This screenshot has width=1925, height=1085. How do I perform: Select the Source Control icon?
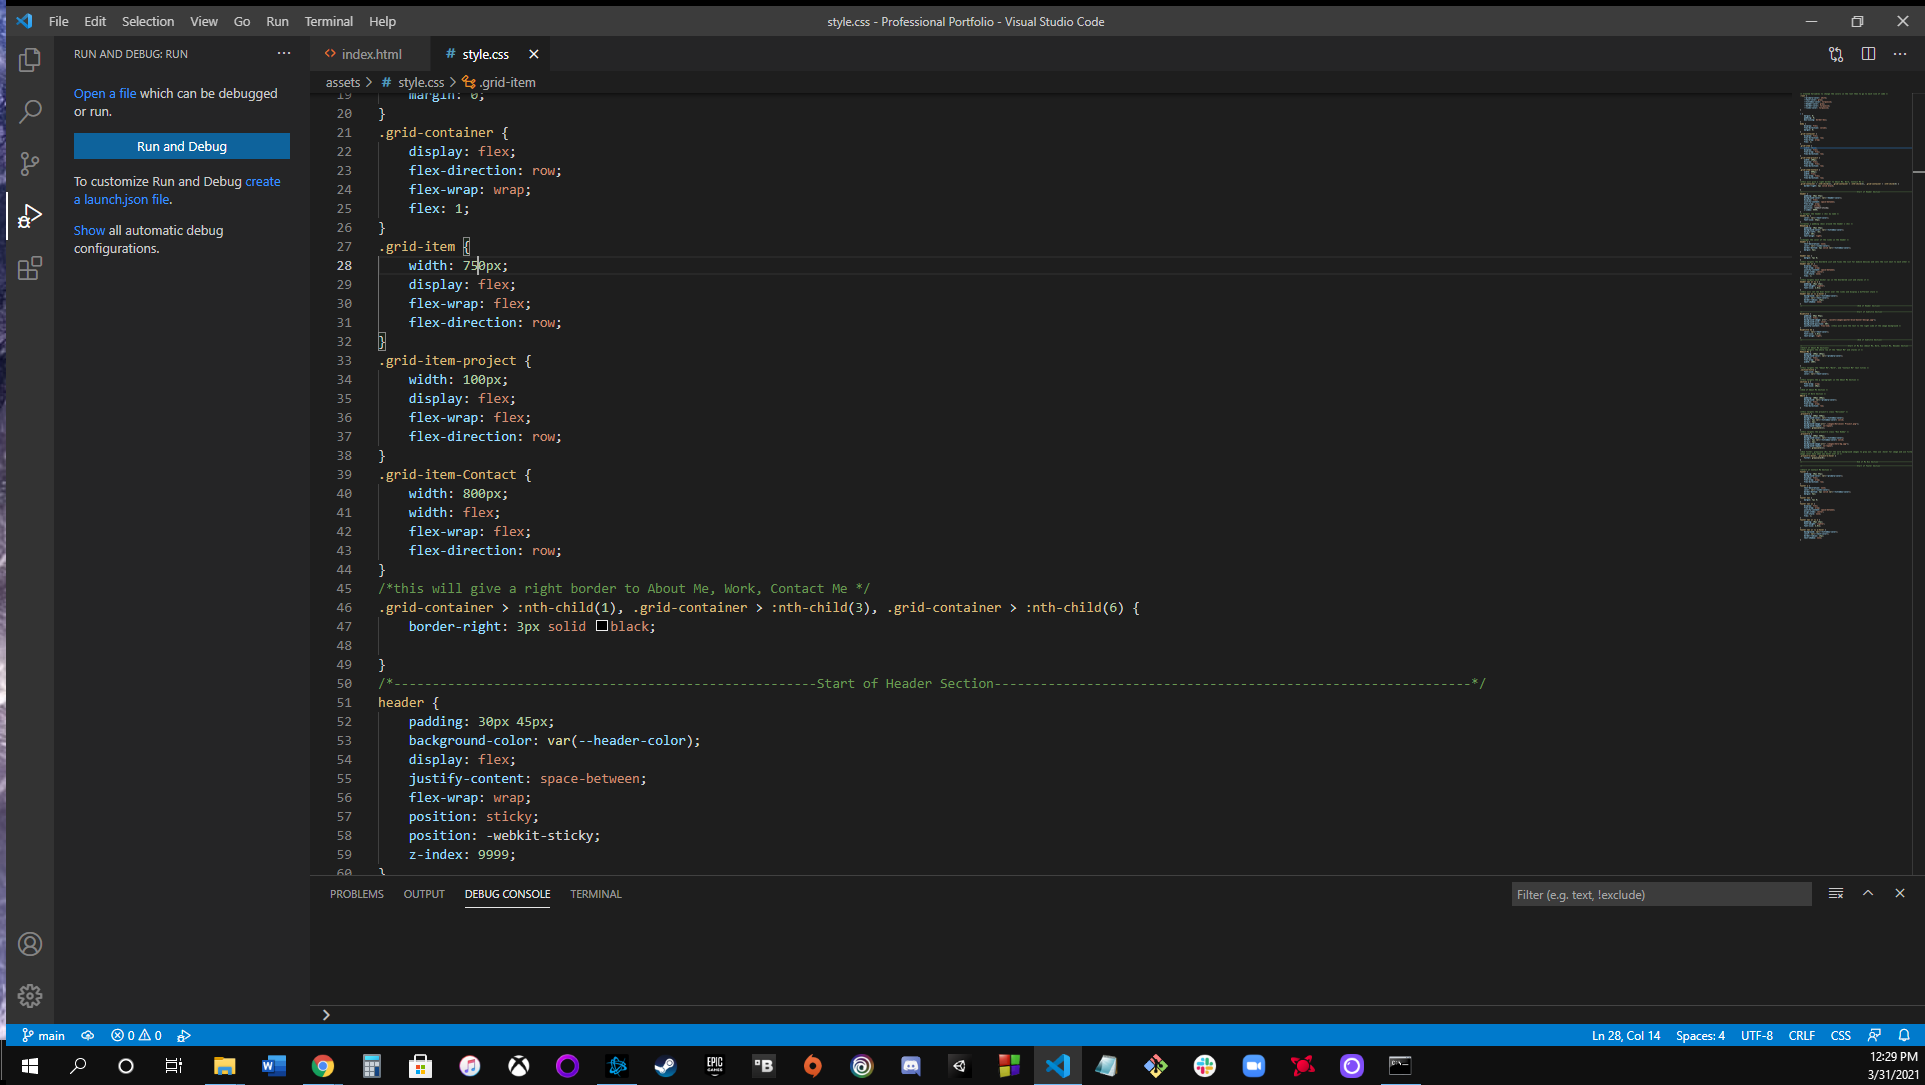pyautogui.click(x=30, y=163)
